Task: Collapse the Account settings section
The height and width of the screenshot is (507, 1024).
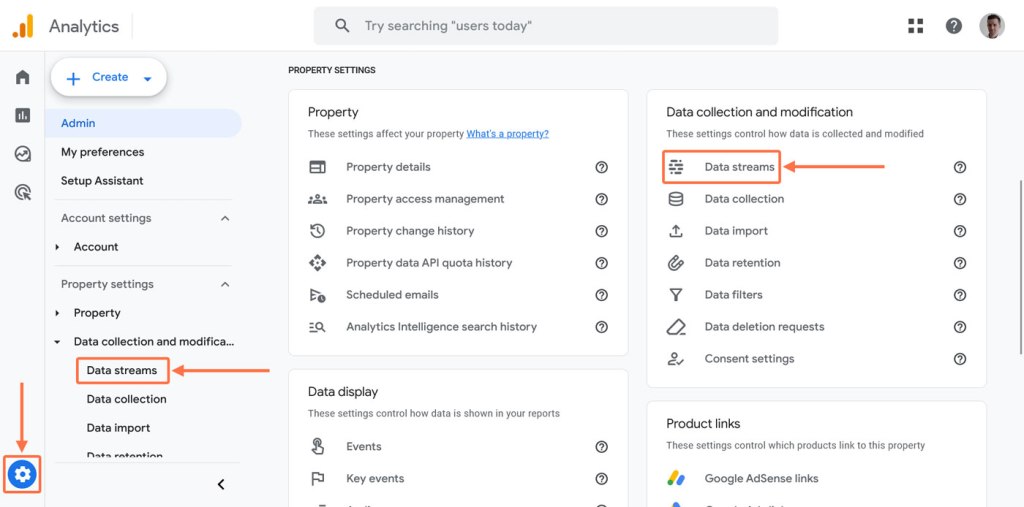Action: [x=225, y=218]
